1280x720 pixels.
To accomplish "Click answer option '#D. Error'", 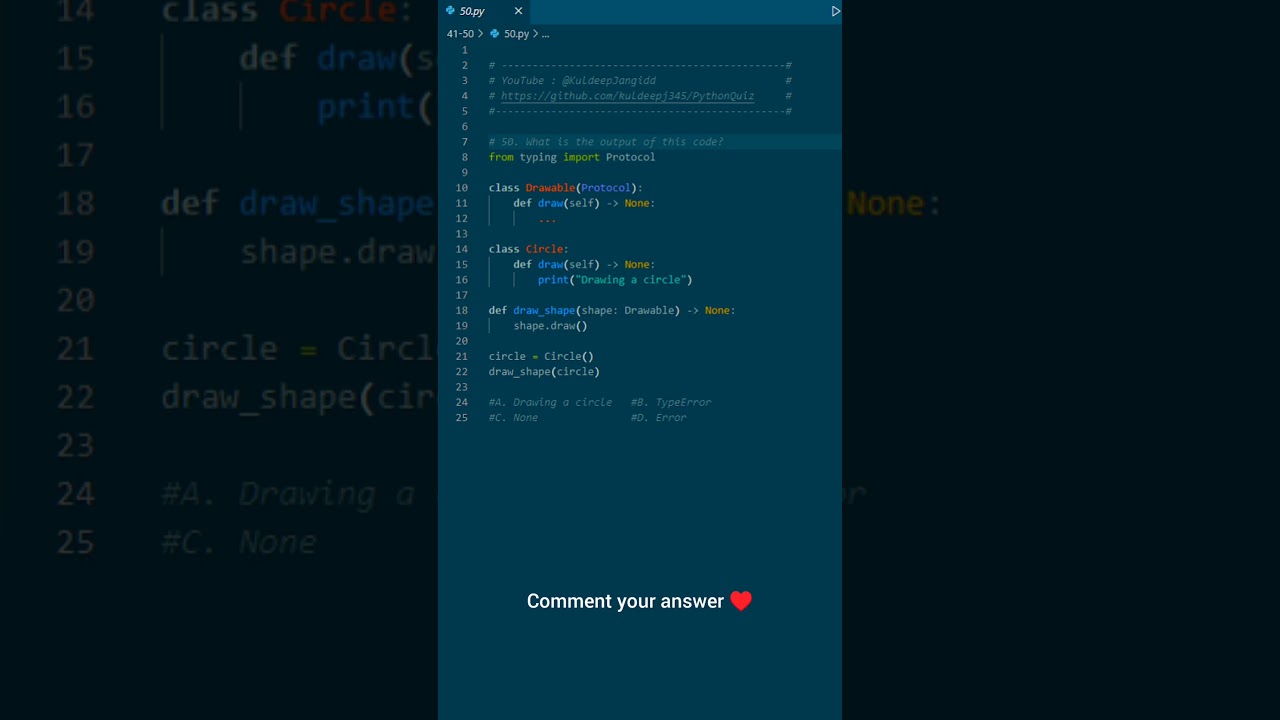I will click(658, 418).
